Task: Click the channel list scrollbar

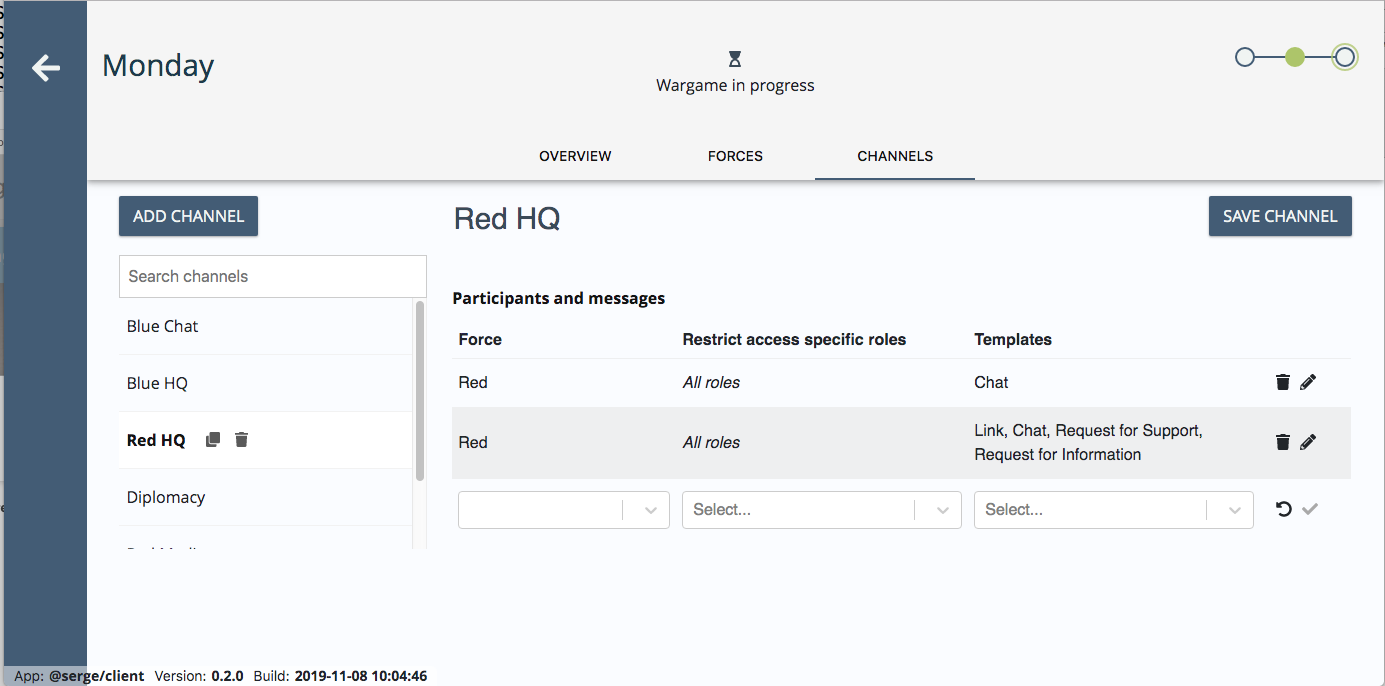Action: pos(420,390)
